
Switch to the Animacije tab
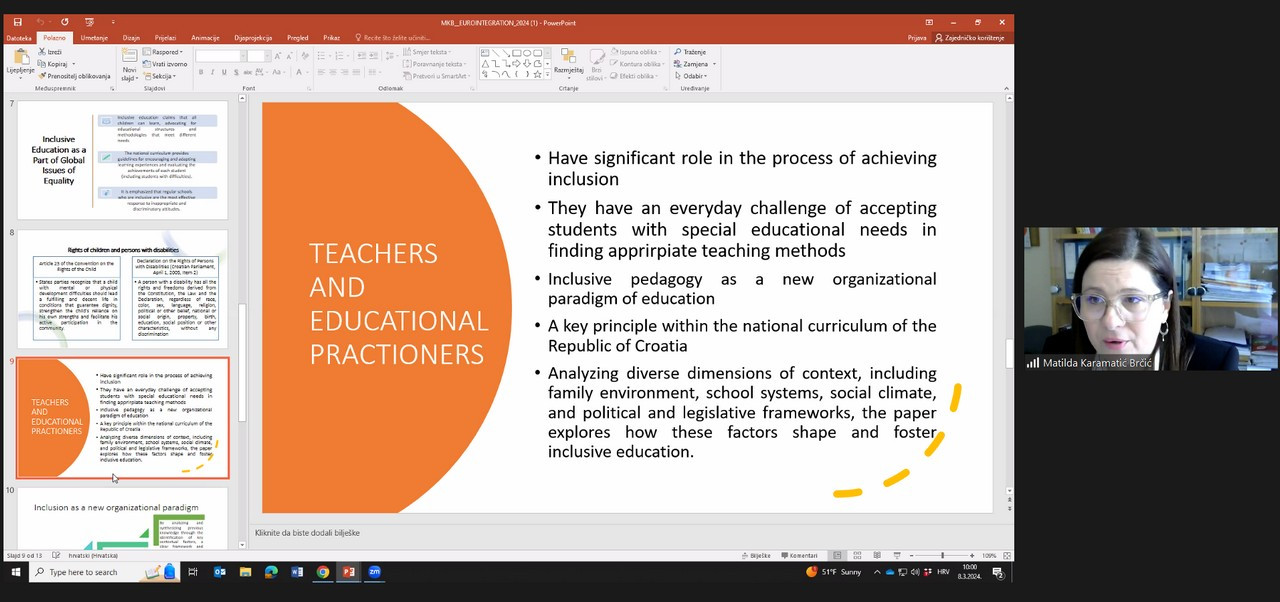(x=205, y=38)
